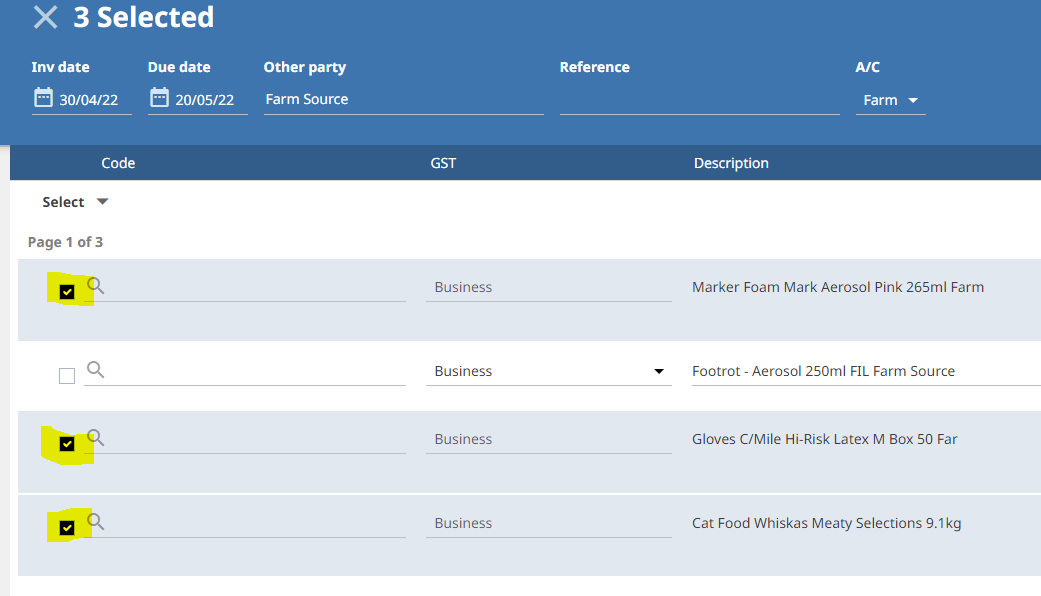Tick the Footrot Aerosol row checkbox
The image size is (1041, 596).
coord(67,376)
